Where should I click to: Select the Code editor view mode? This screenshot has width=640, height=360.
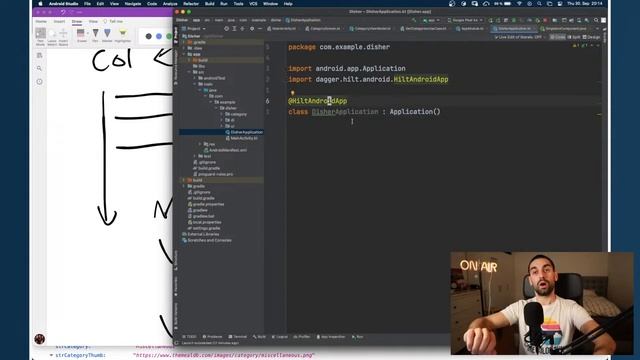point(558,37)
